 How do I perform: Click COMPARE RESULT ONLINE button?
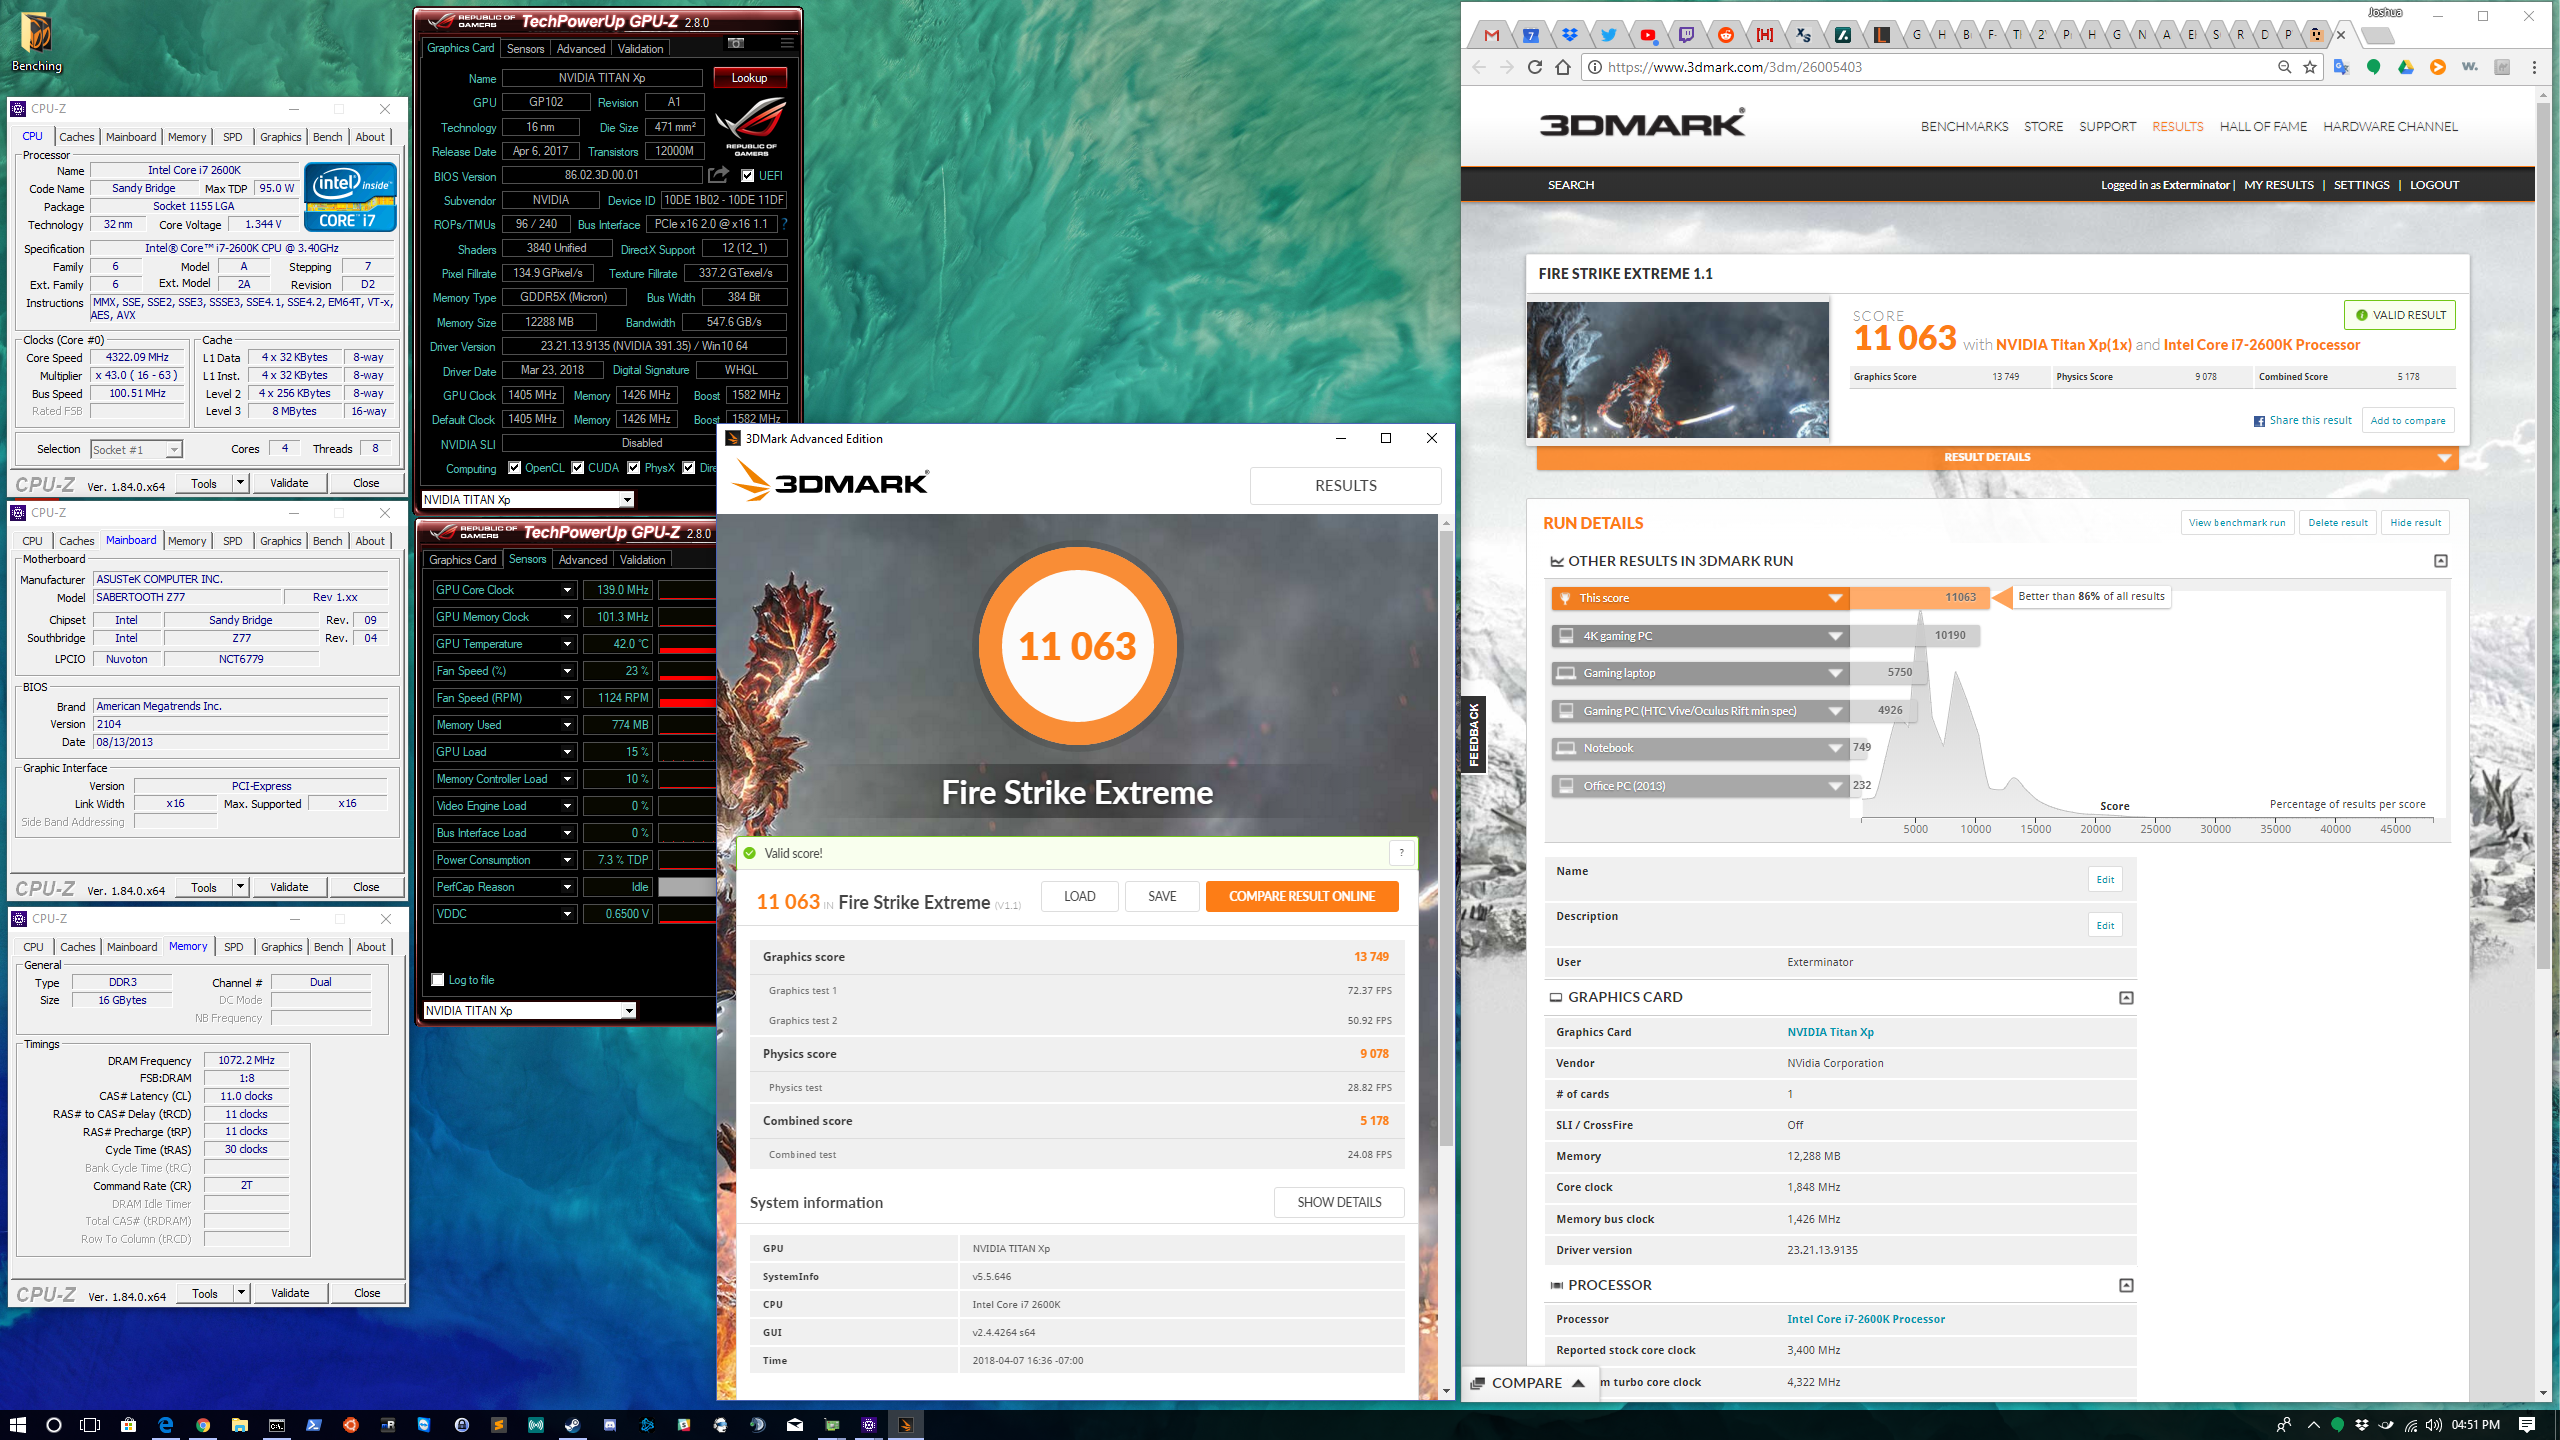pyautogui.click(x=1301, y=896)
